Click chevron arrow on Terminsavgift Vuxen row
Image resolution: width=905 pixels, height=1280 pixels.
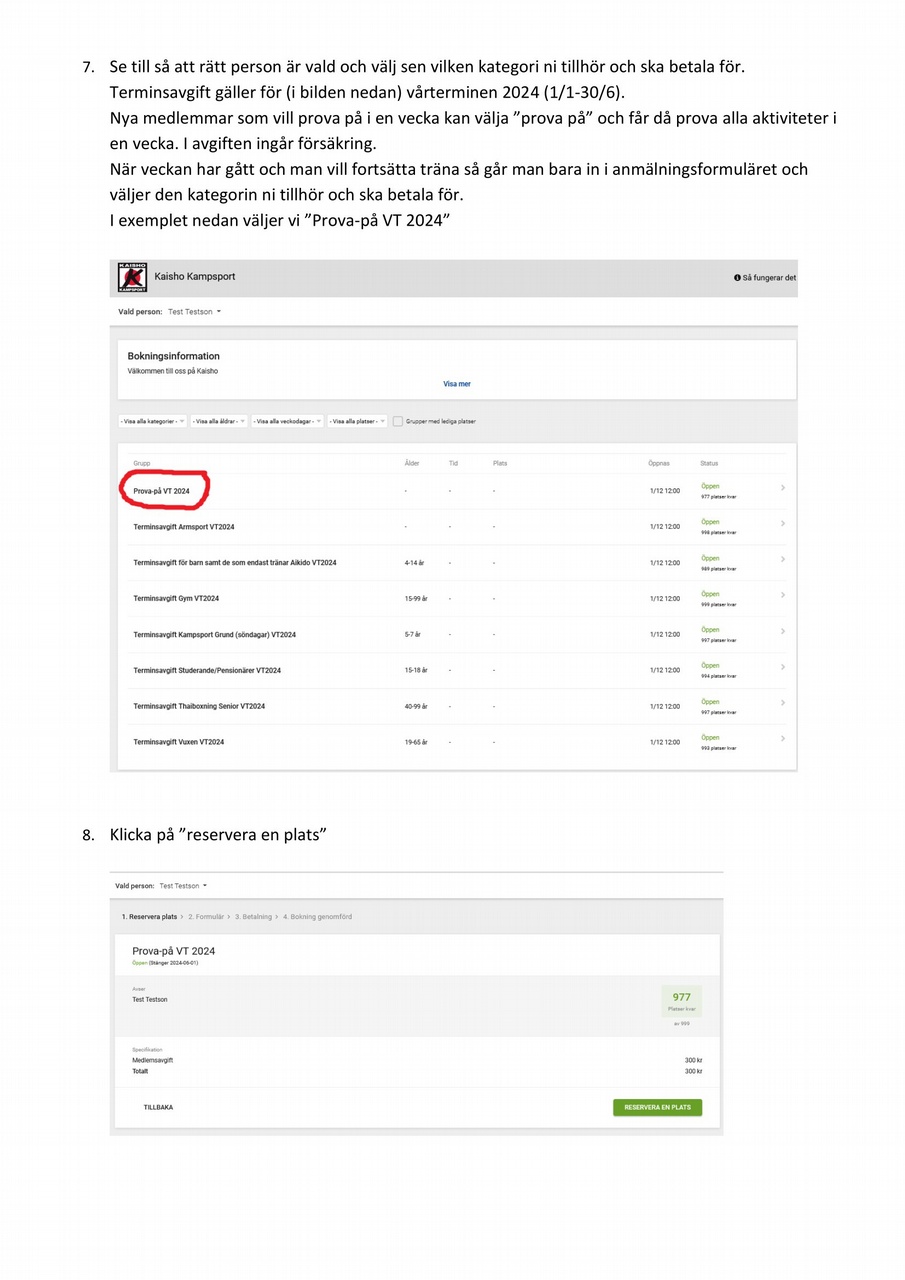click(x=782, y=739)
